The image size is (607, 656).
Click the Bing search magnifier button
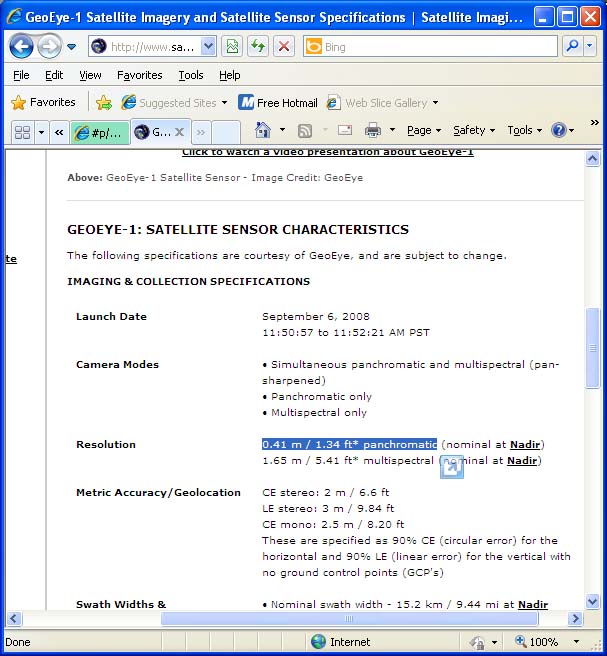point(572,46)
